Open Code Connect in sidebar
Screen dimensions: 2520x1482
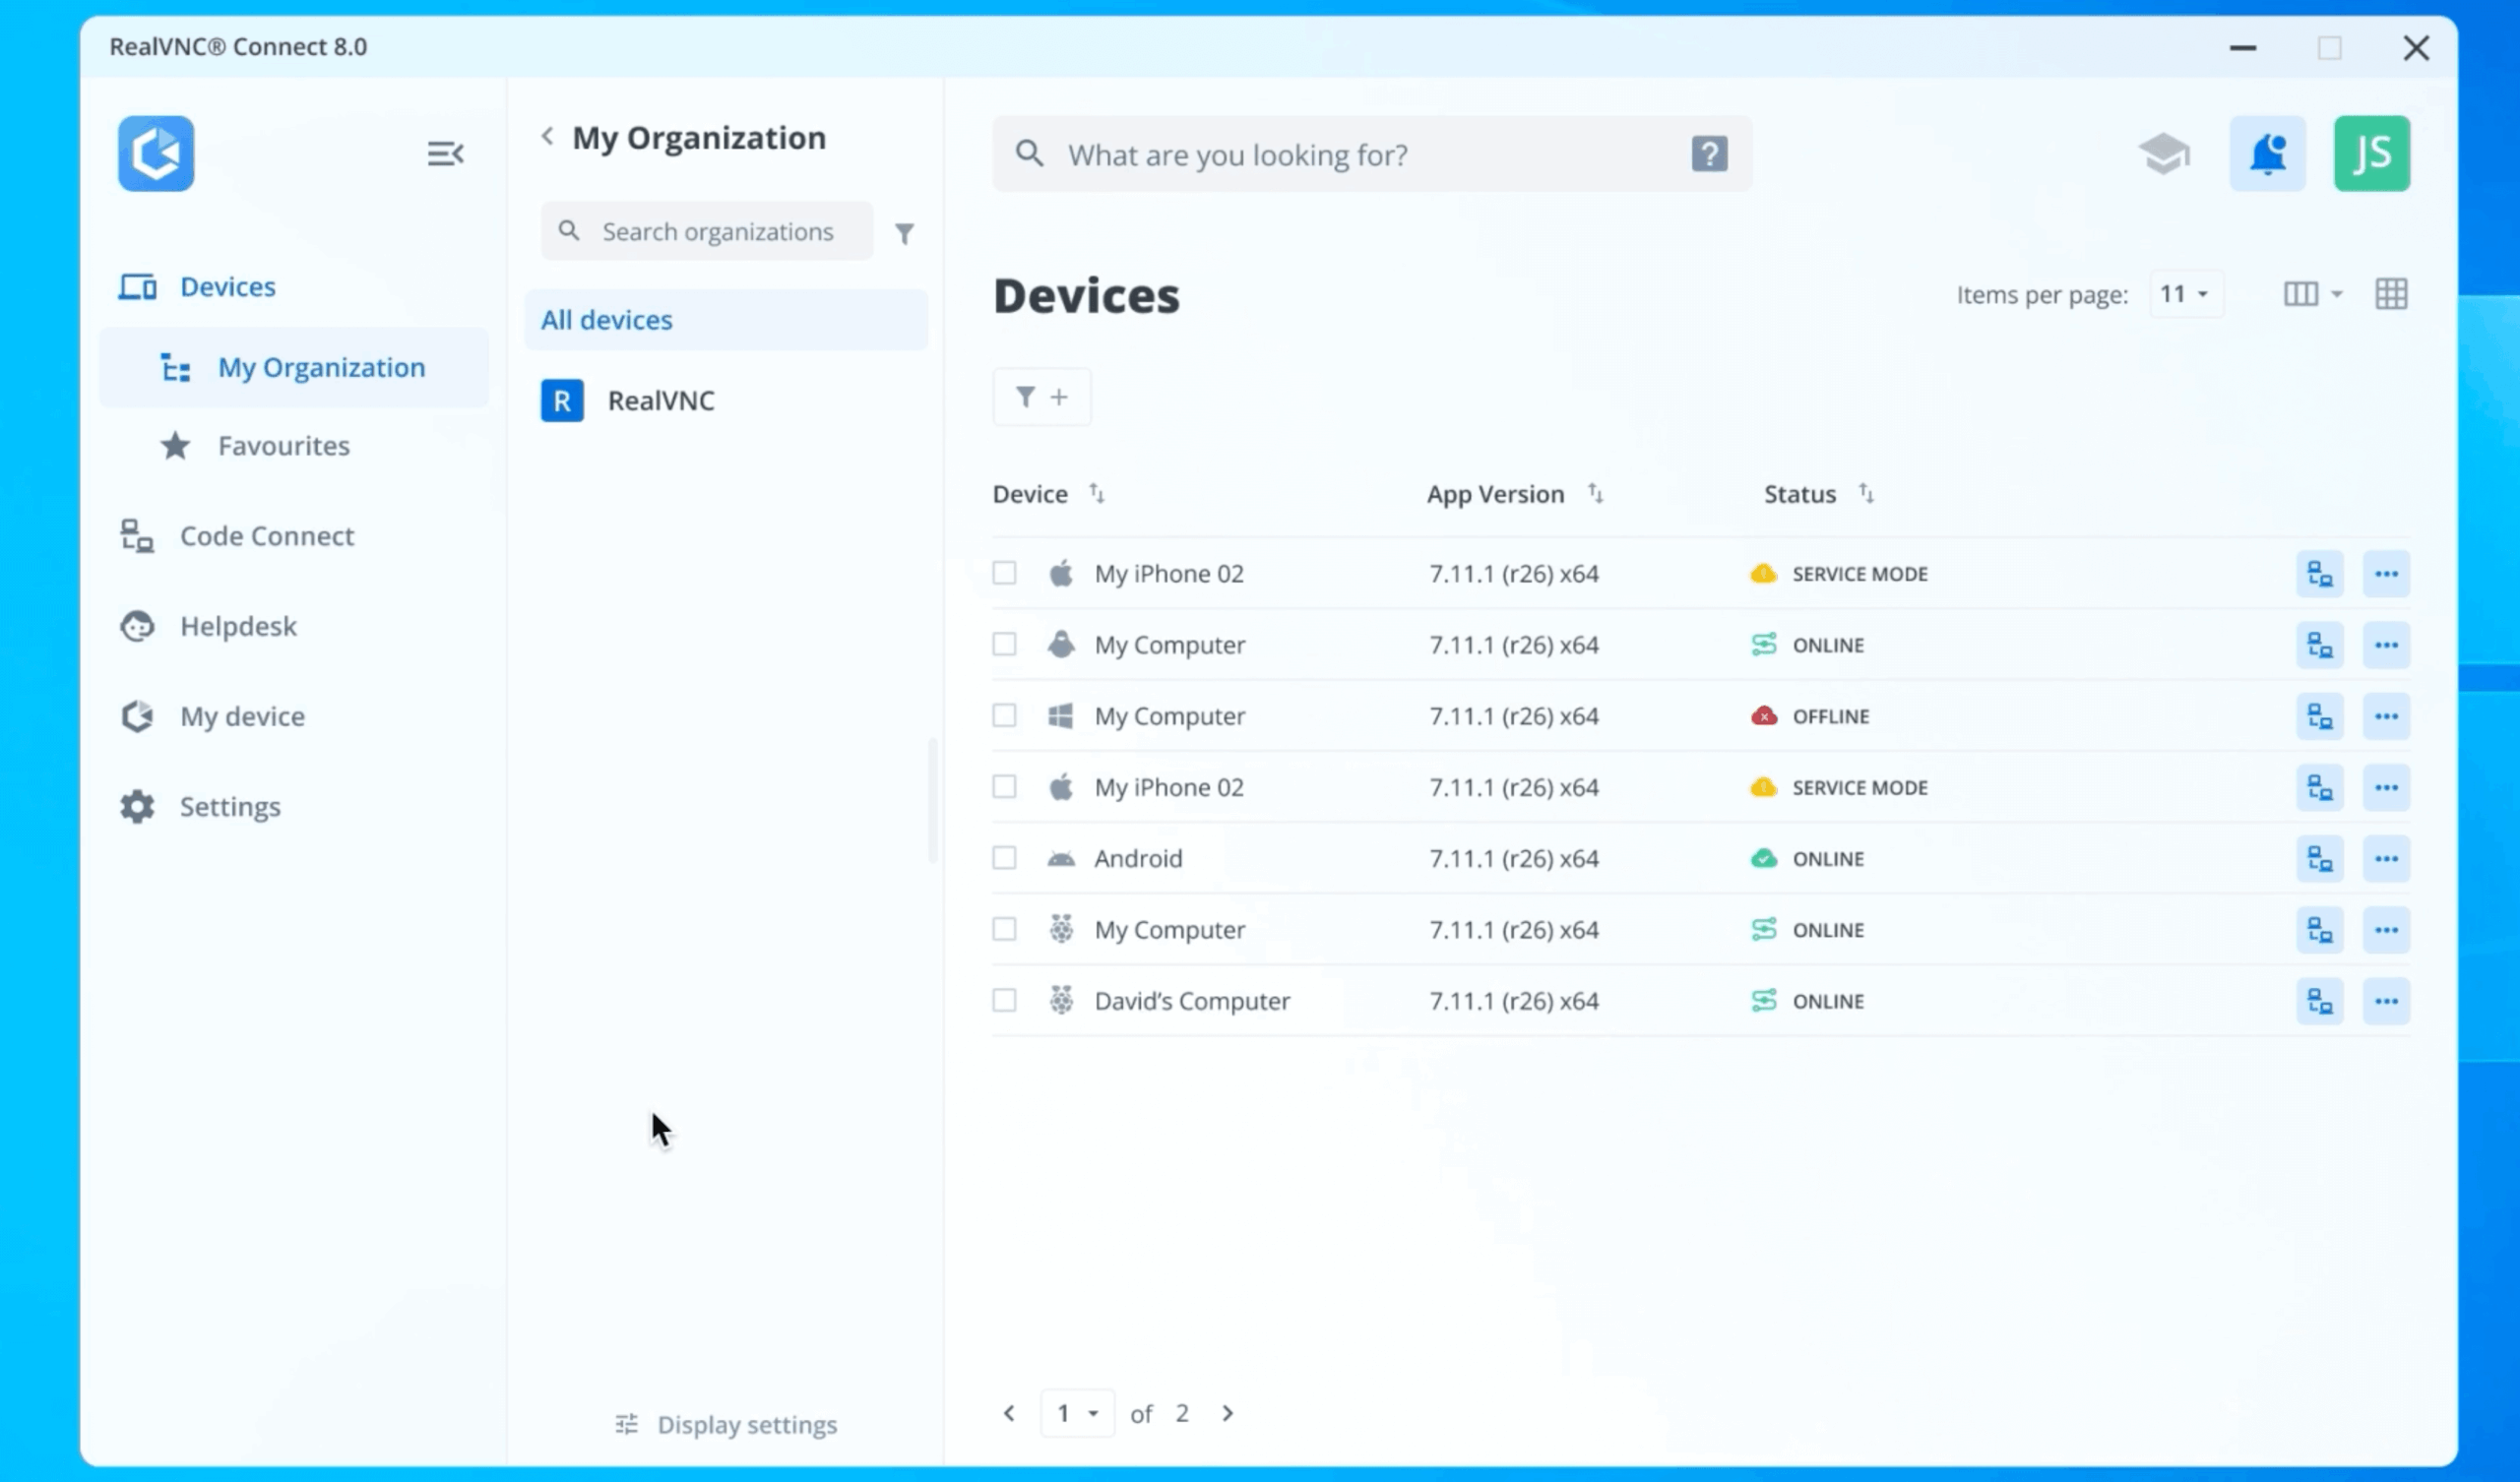click(x=266, y=536)
